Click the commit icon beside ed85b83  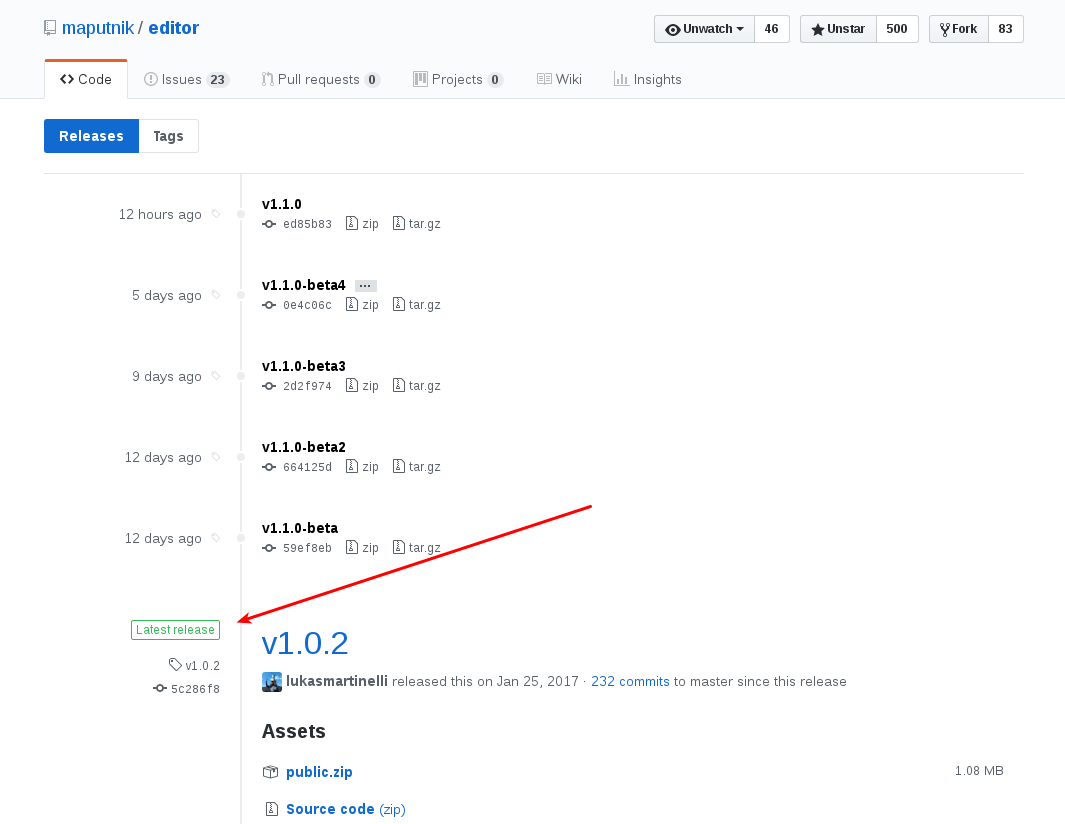268,224
